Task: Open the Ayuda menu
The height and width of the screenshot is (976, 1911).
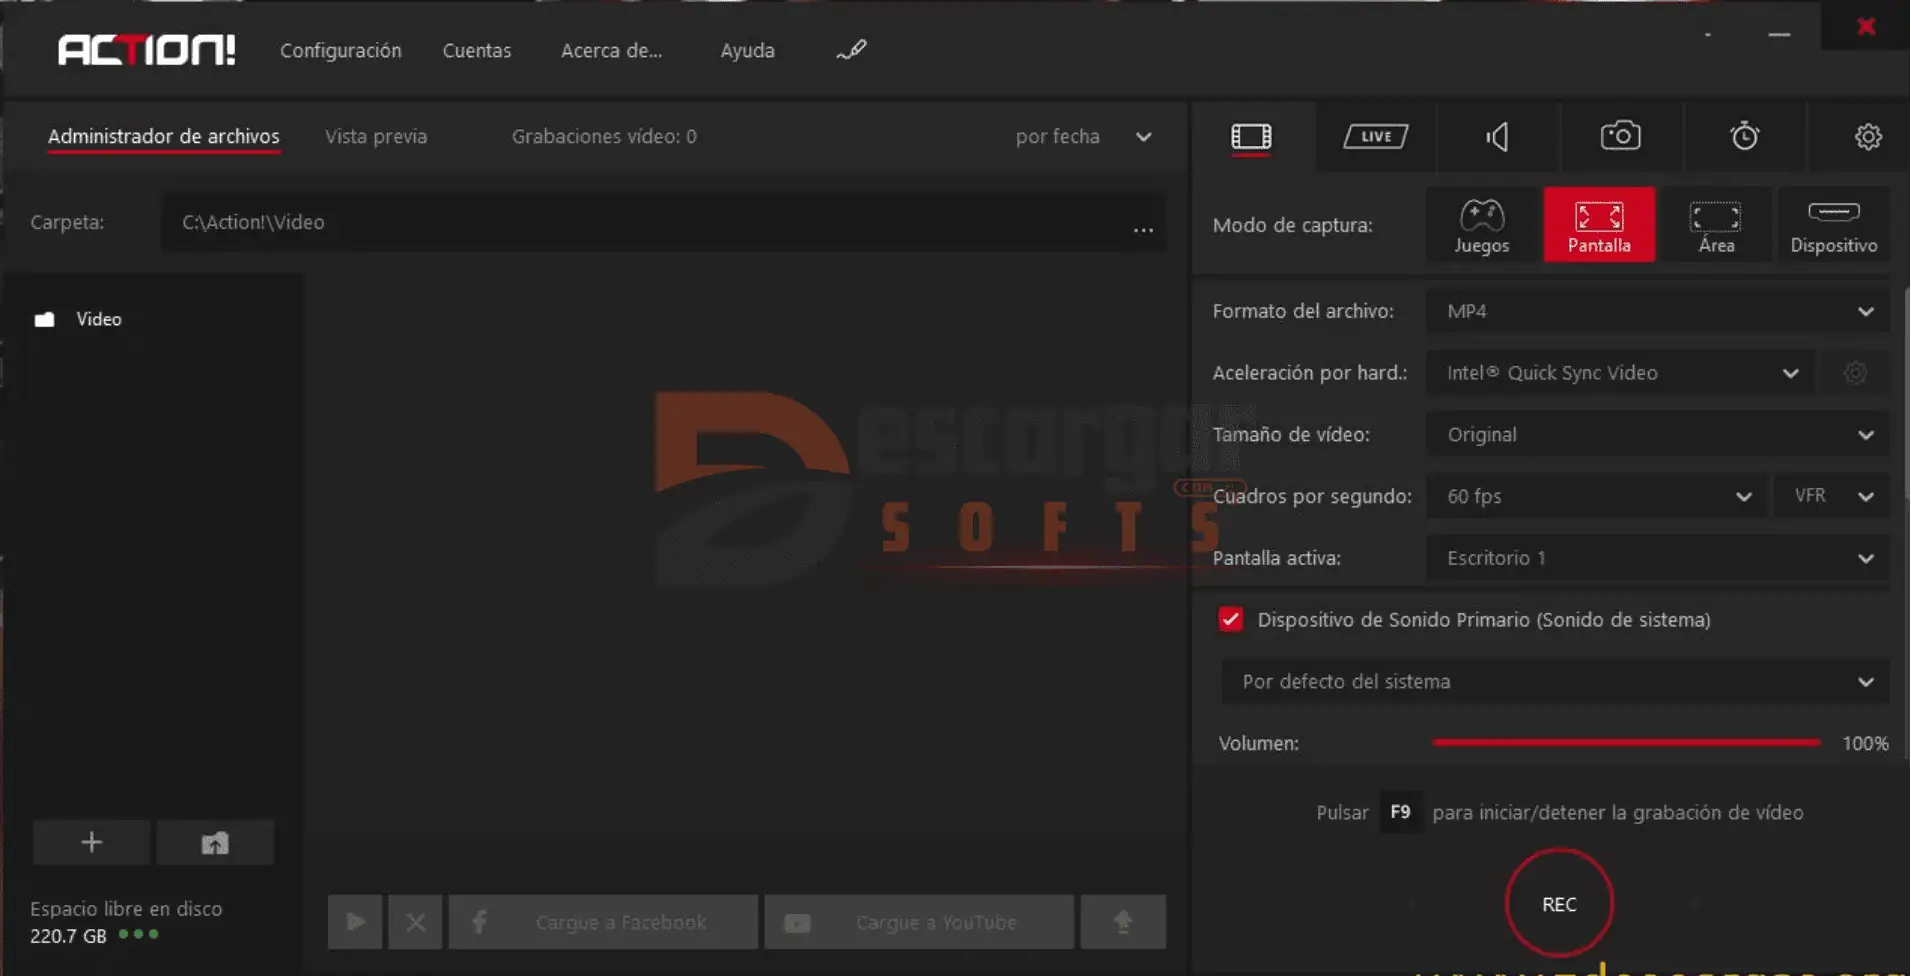Action: [x=747, y=50]
